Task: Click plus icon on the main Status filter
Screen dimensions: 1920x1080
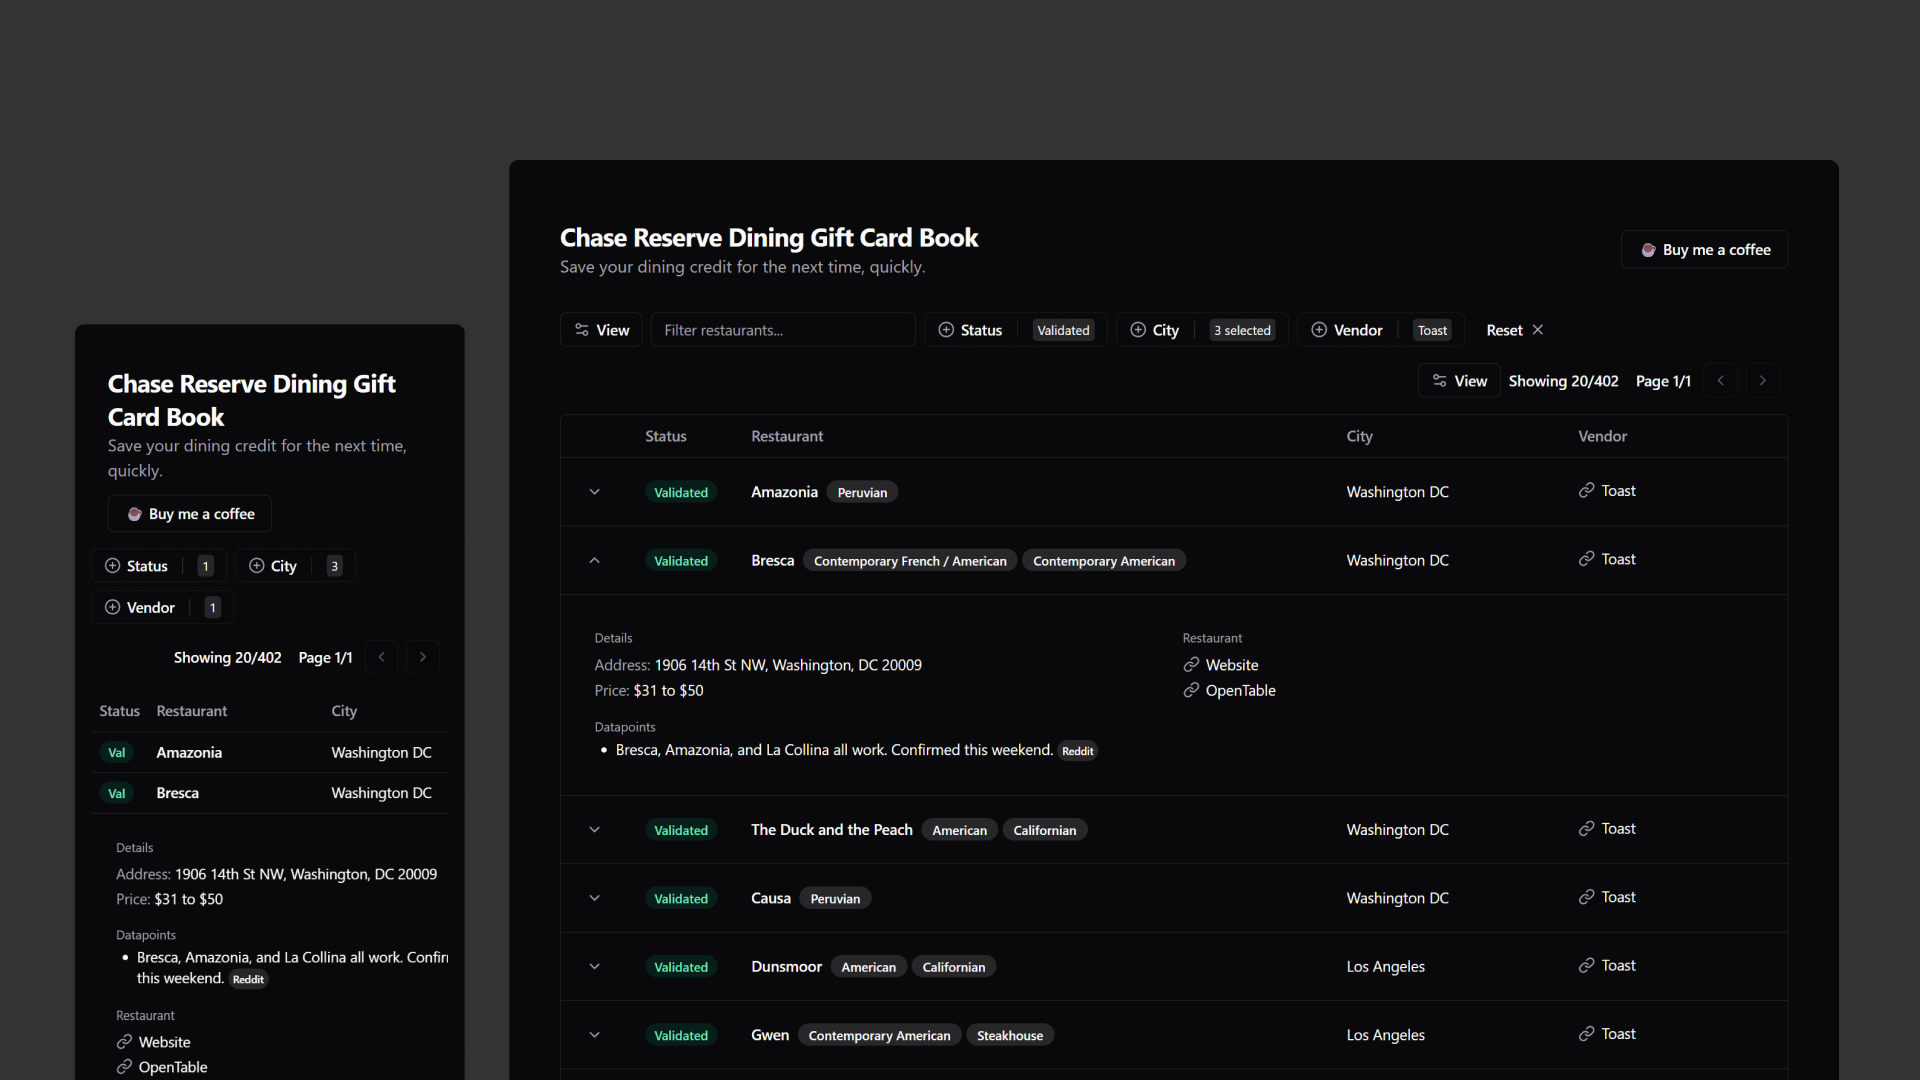Action: point(946,330)
